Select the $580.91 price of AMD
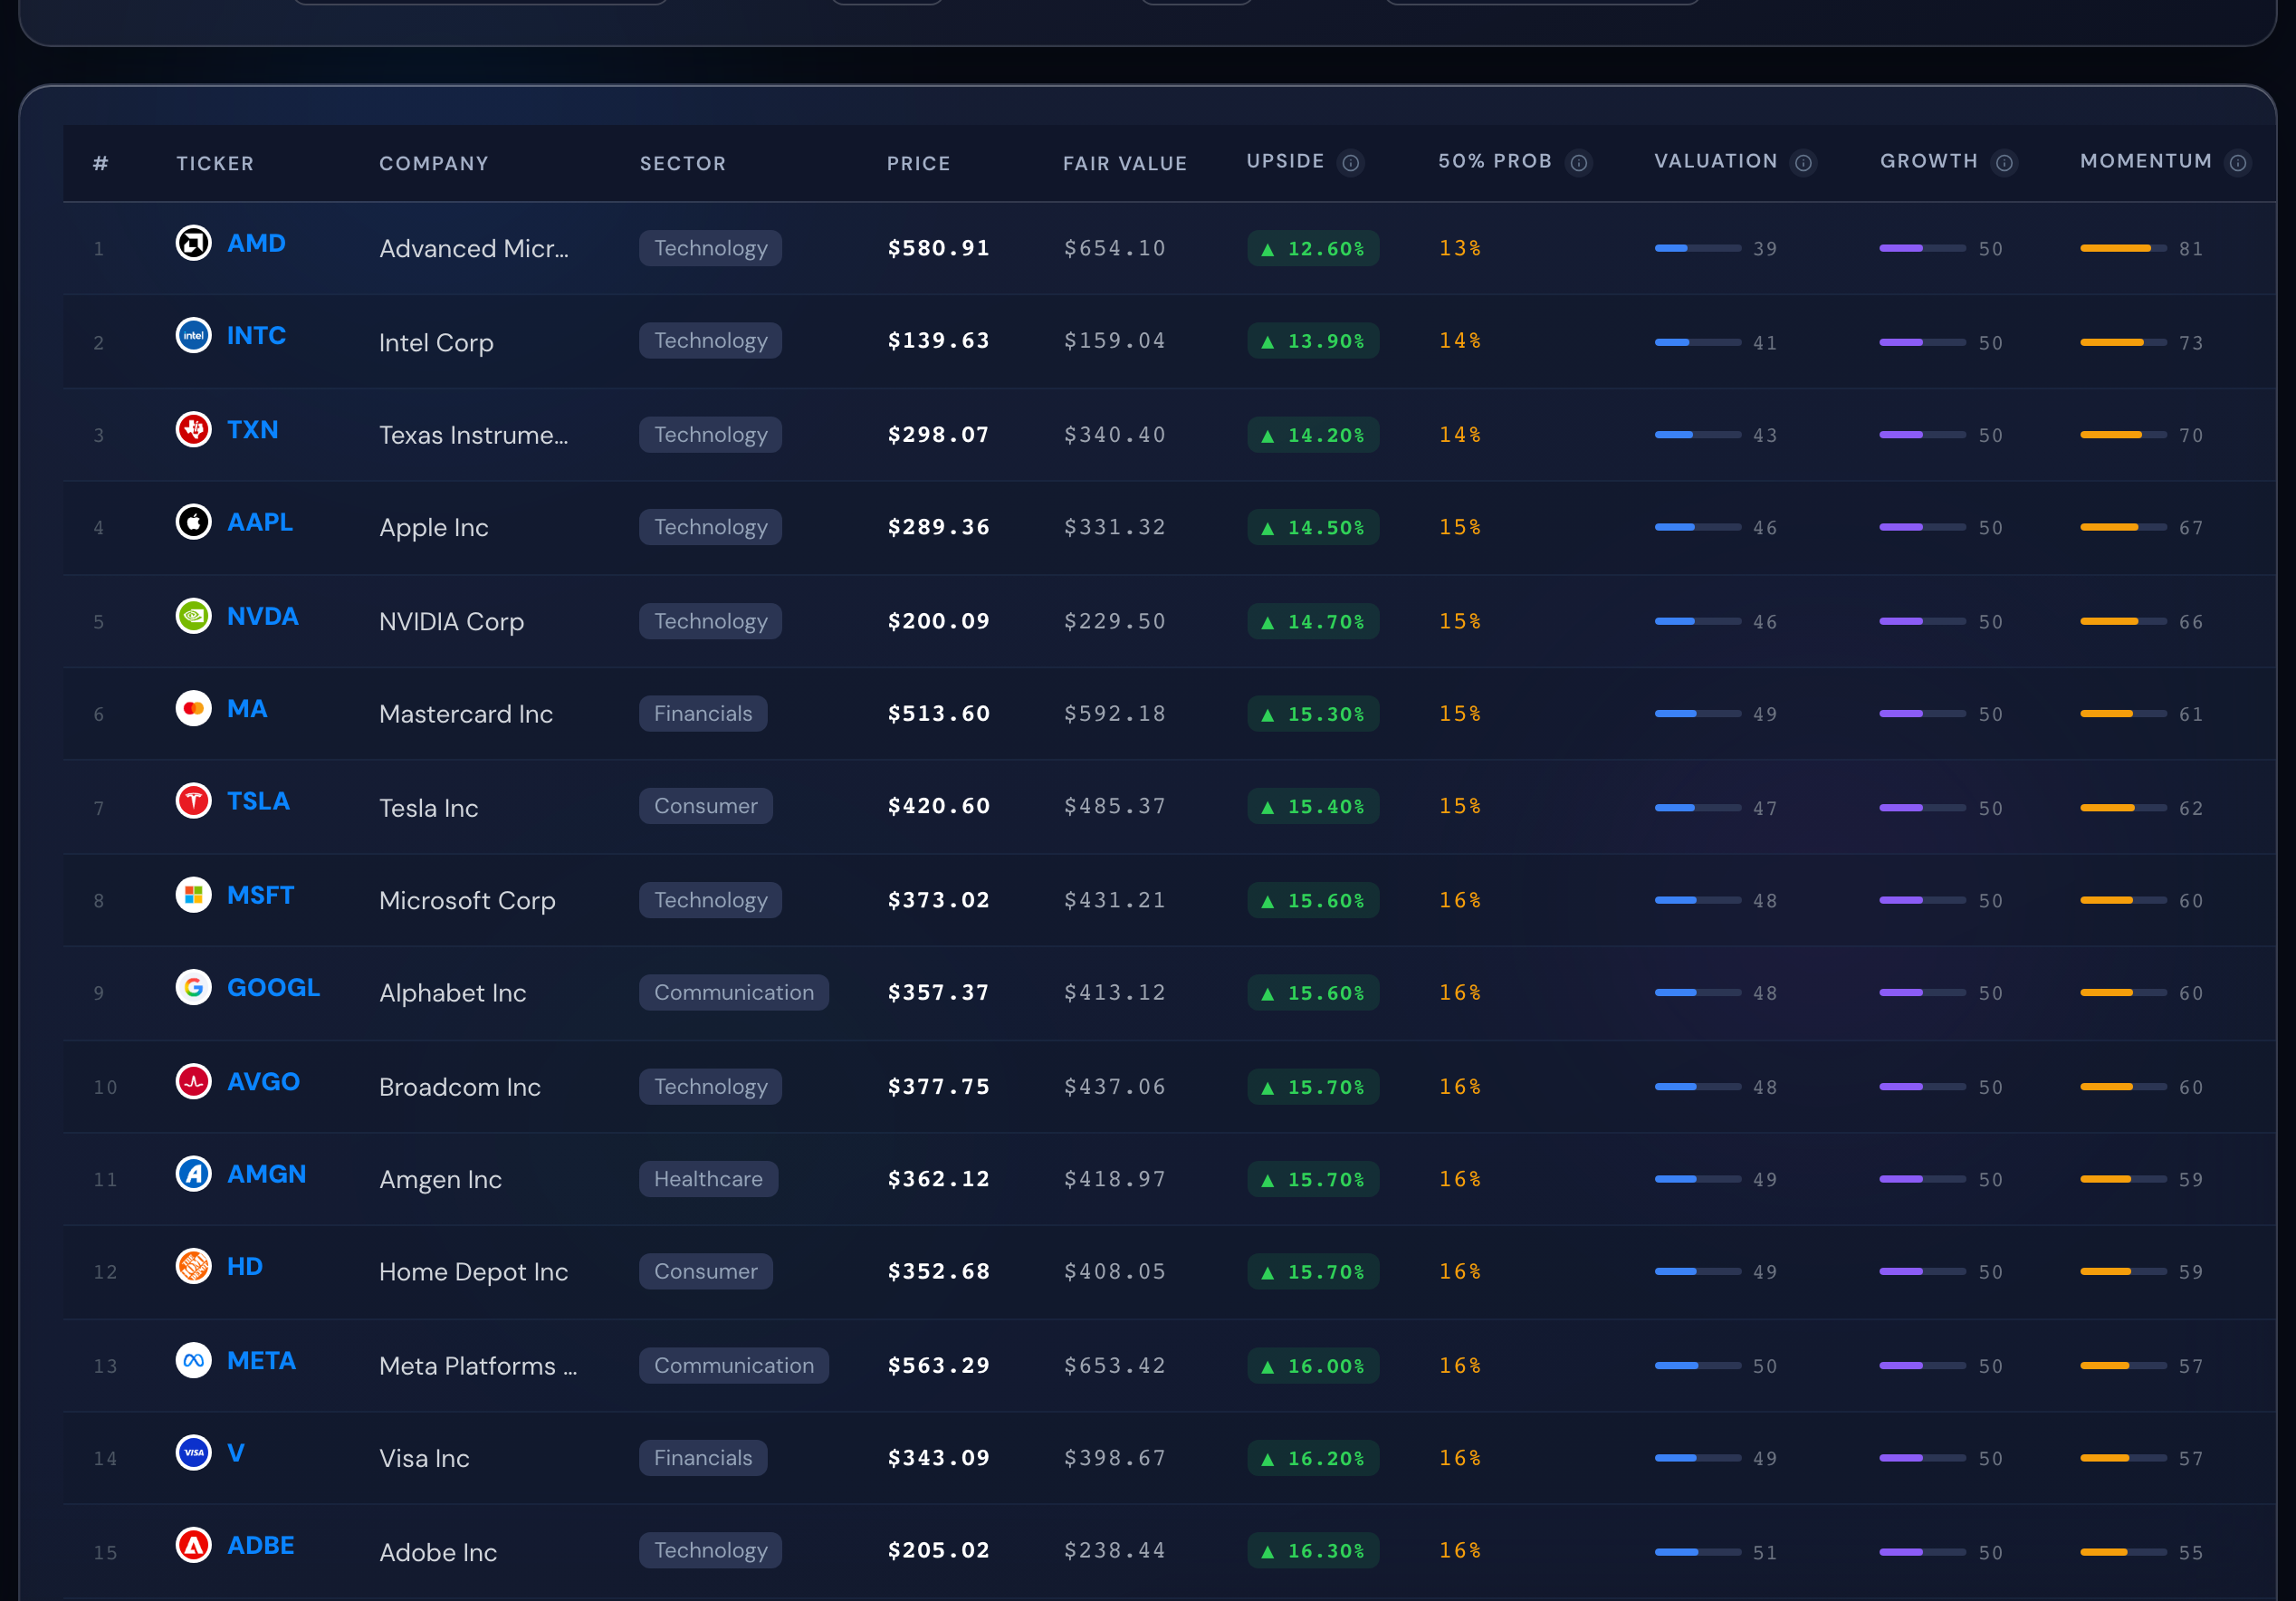Image resolution: width=2296 pixels, height=1601 pixels. coord(939,248)
